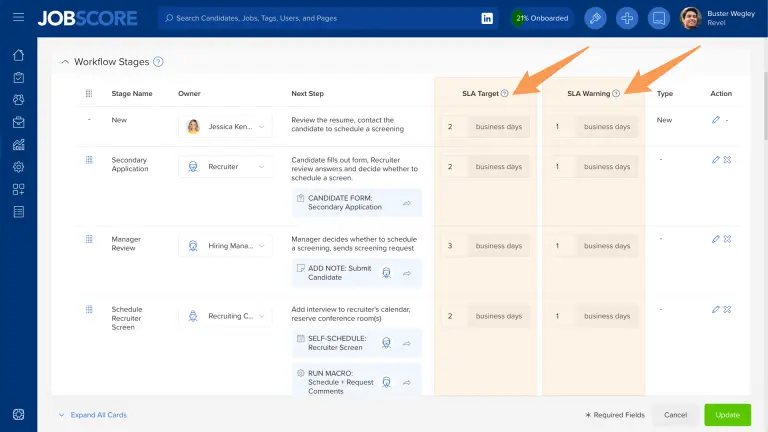This screenshot has width=768, height=432.
Task: Click share arrow on RUN MACRO card
Action: (x=407, y=383)
